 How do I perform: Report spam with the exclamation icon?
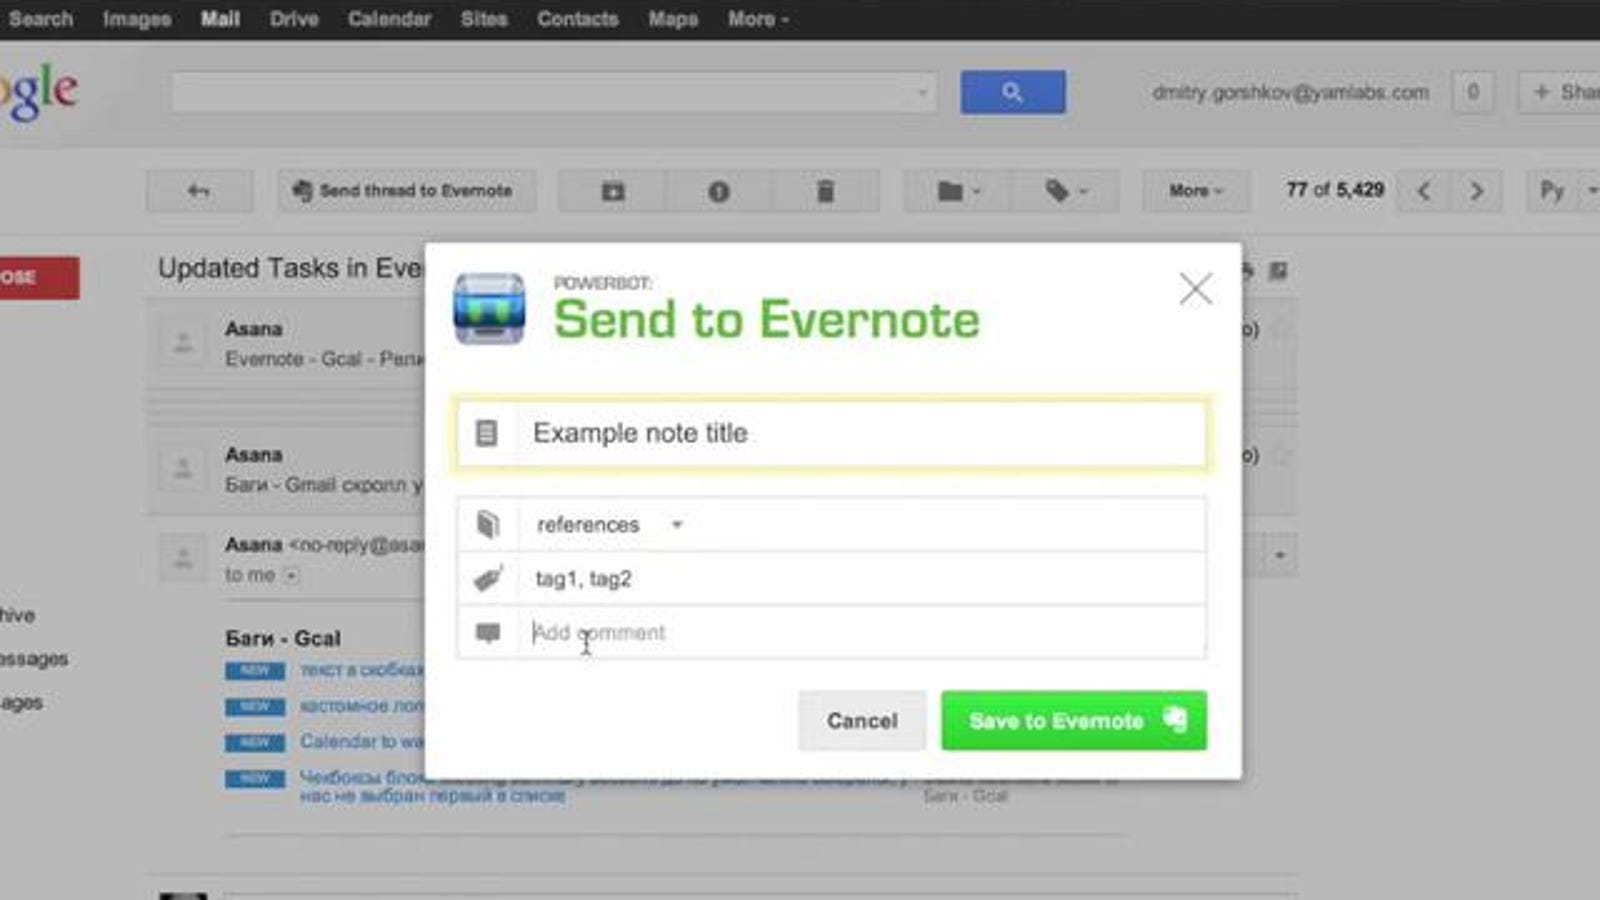click(719, 191)
